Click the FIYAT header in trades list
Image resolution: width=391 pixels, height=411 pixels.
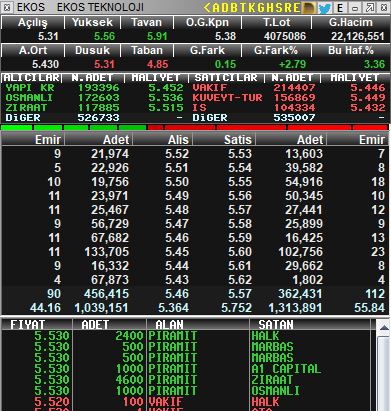click(37, 325)
